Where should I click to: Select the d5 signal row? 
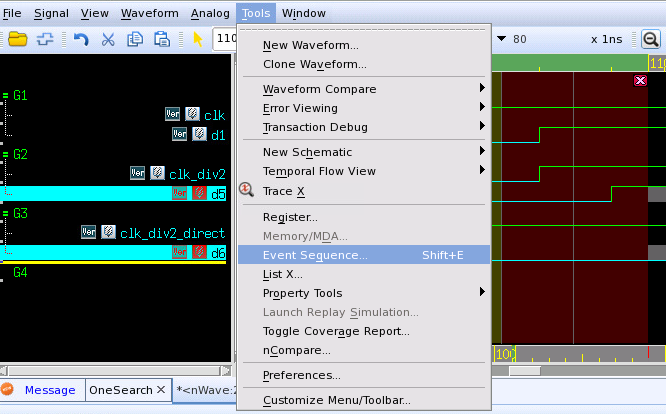click(113, 193)
